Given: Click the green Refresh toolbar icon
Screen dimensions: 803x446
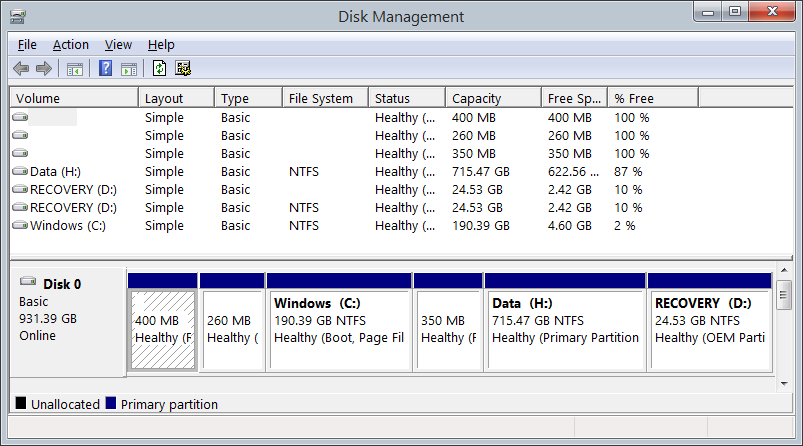Looking at the screenshot, I should (159, 68).
